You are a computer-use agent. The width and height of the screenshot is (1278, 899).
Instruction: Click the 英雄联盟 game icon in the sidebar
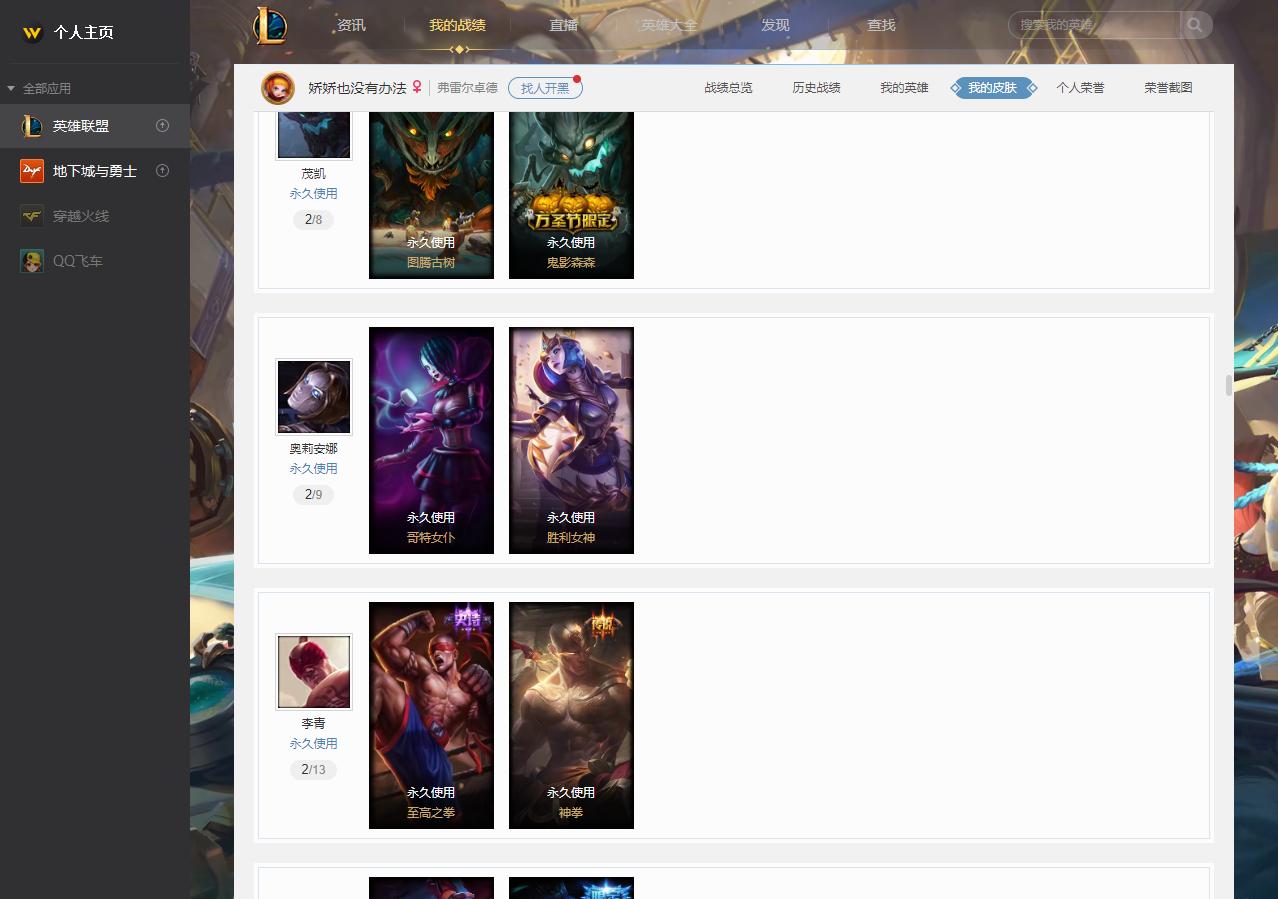[32, 126]
